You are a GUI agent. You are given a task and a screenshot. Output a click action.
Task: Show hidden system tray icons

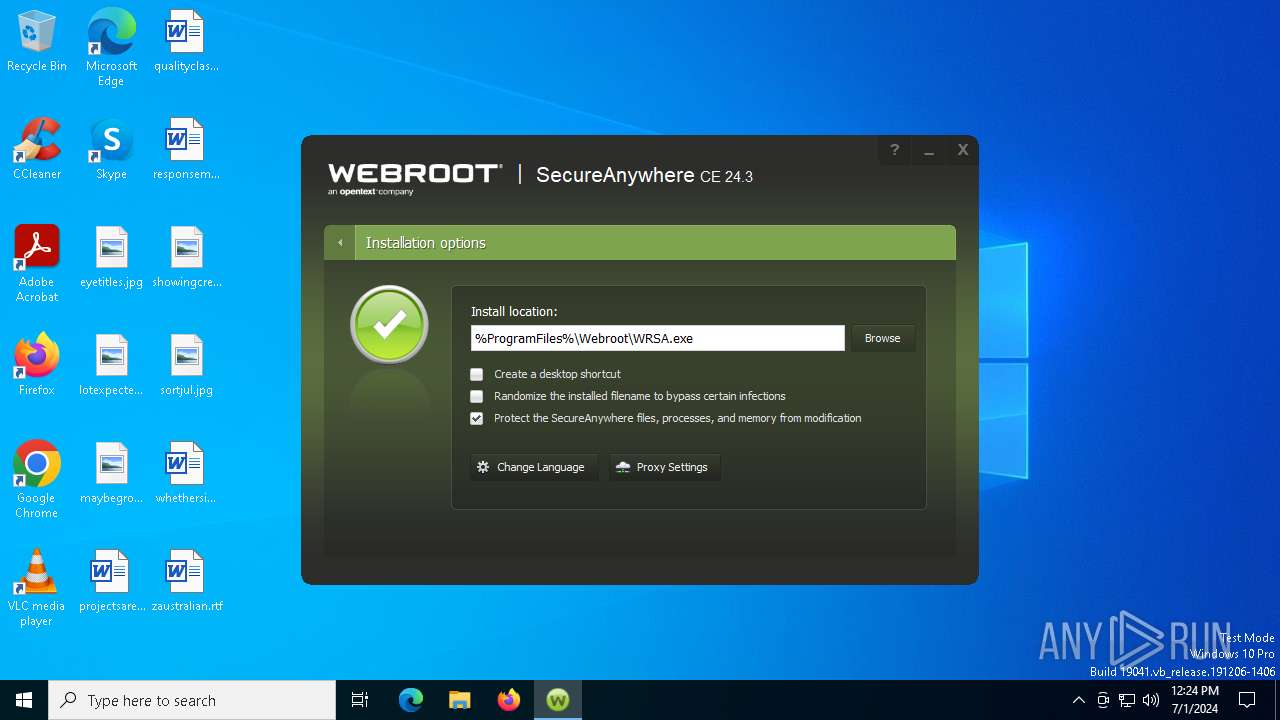(x=1078, y=700)
